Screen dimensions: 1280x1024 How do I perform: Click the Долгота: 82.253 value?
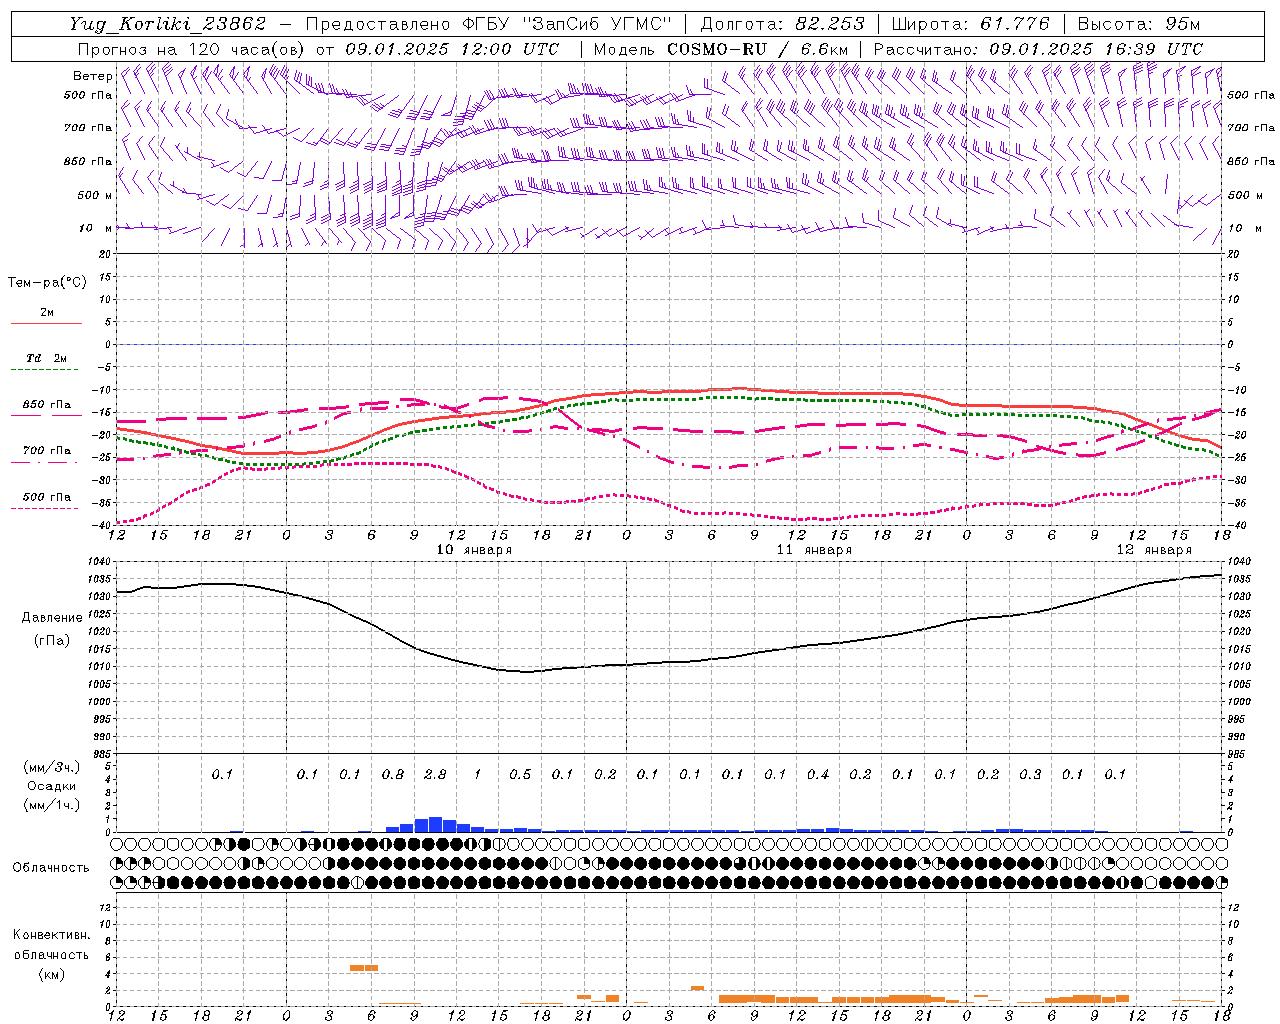coord(784,24)
